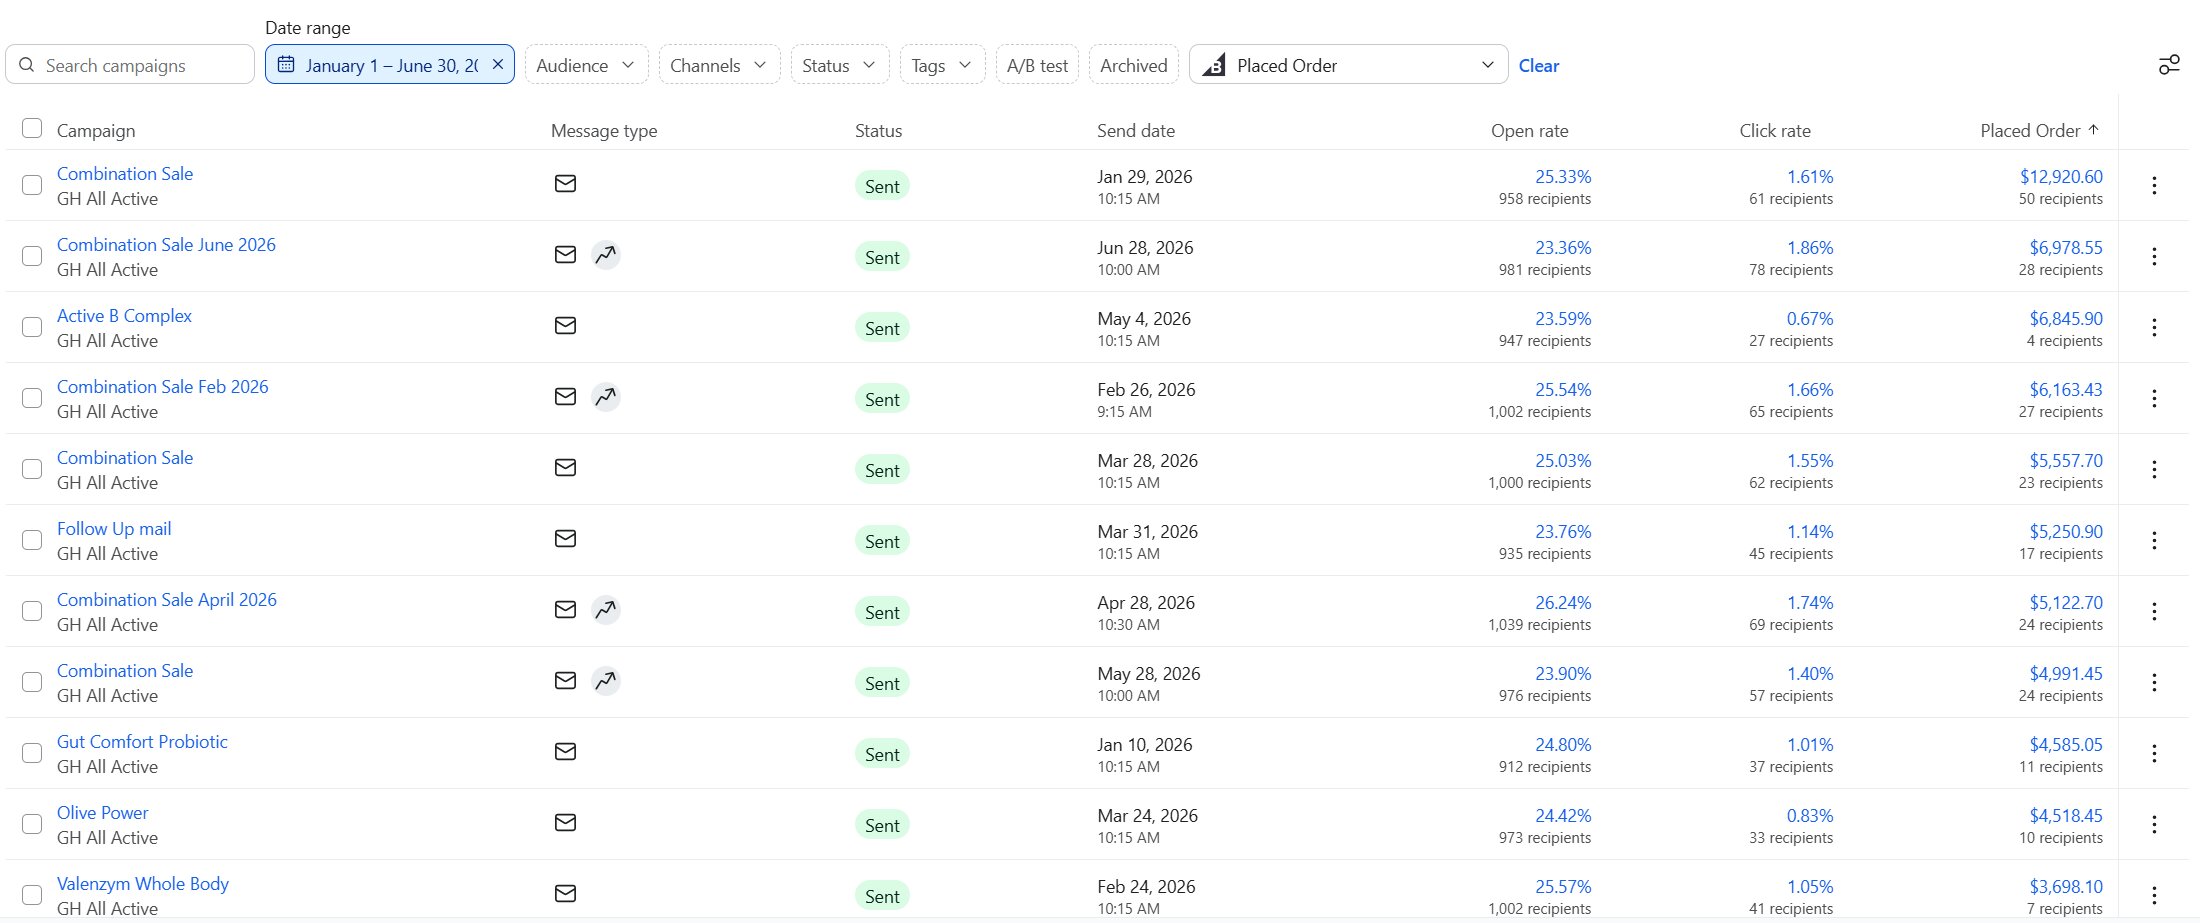Click the BigCommerce icon beside Placed Order
The height and width of the screenshot is (923, 2200).
[x=1213, y=65]
